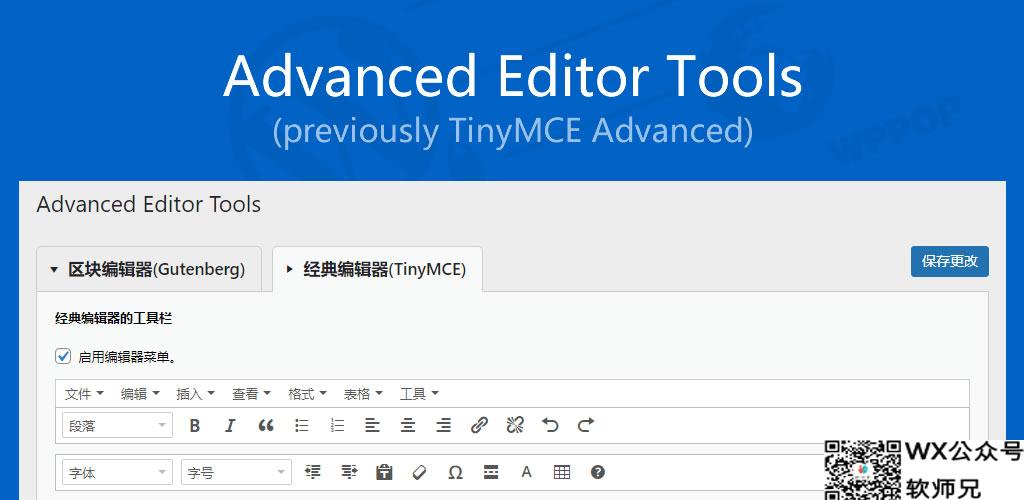This screenshot has height=500, width=1024.
Task: Uncheck the 启用编辑器菜单 checkbox
Action: (x=63, y=356)
